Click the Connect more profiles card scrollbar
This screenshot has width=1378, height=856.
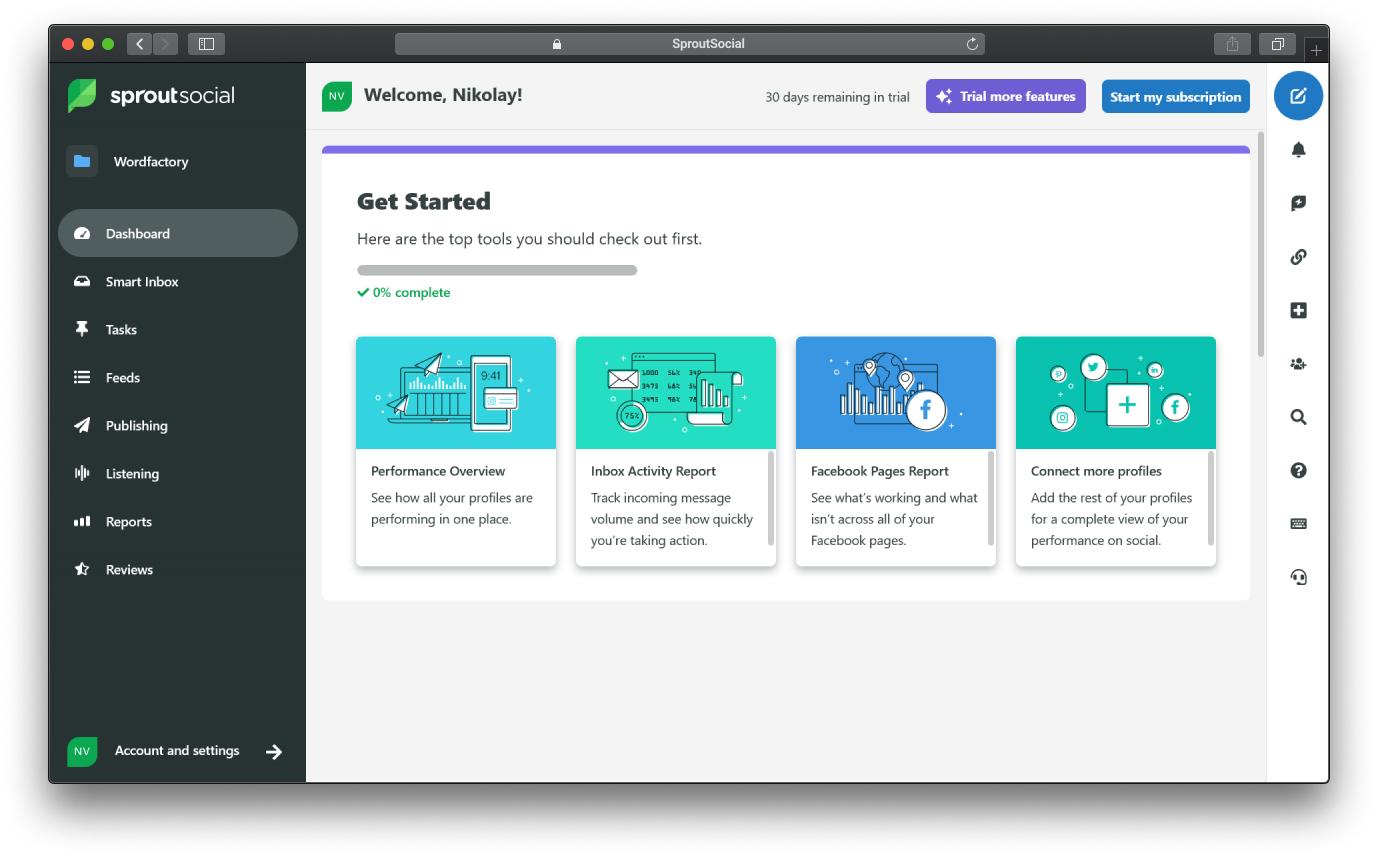pyautogui.click(x=1211, y=498)
